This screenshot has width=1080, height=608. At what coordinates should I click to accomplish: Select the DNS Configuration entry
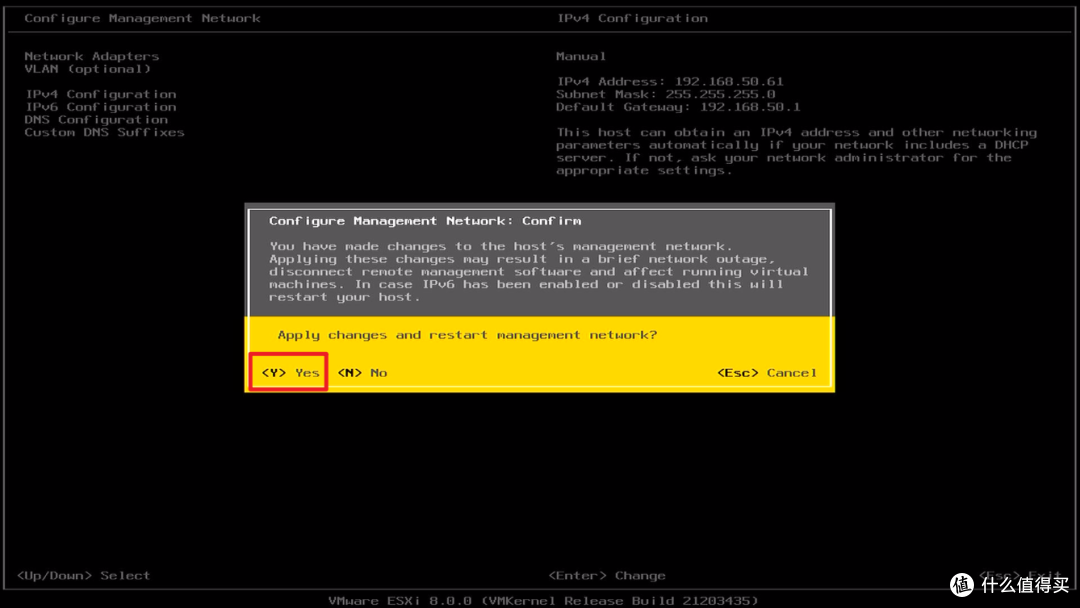pos(96,120)
